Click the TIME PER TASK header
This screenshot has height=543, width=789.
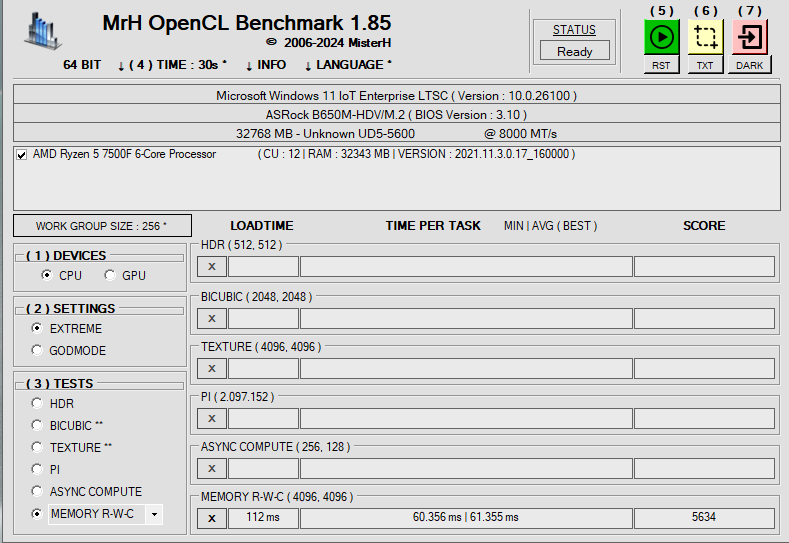click(433, 226)
